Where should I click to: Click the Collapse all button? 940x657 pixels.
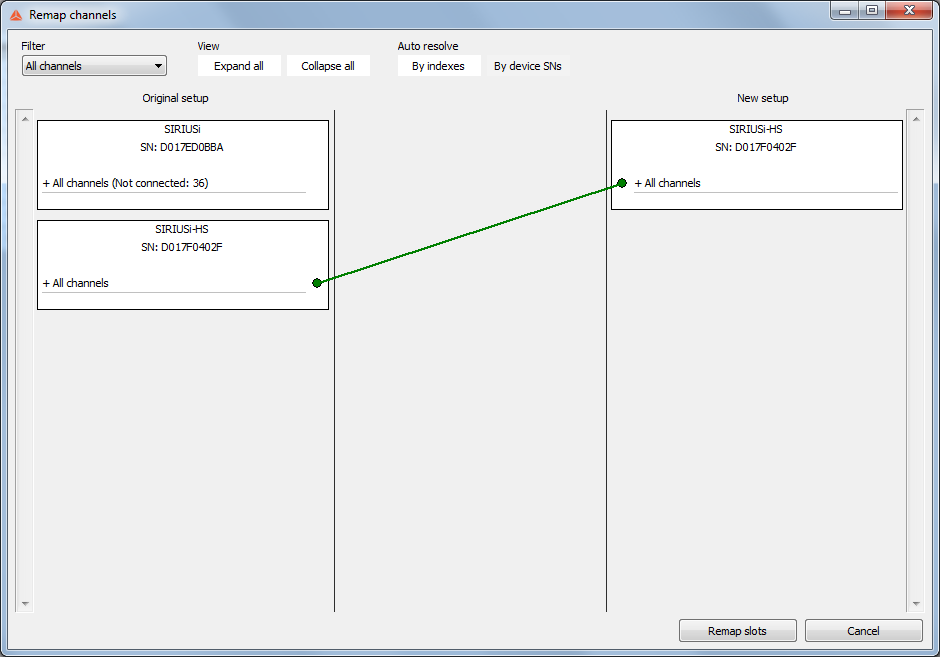327,66
